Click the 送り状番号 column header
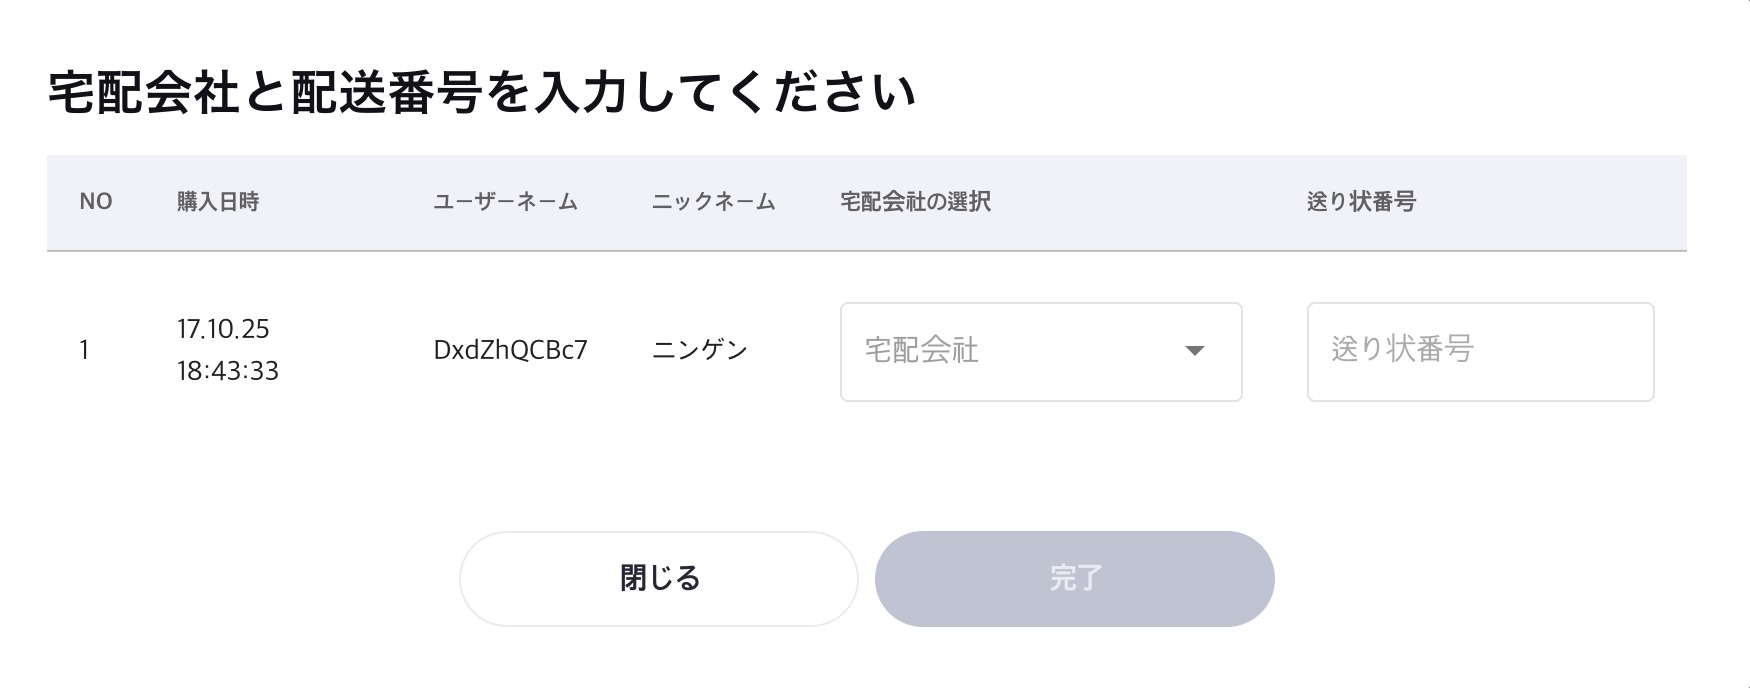 coord(1363,199)
